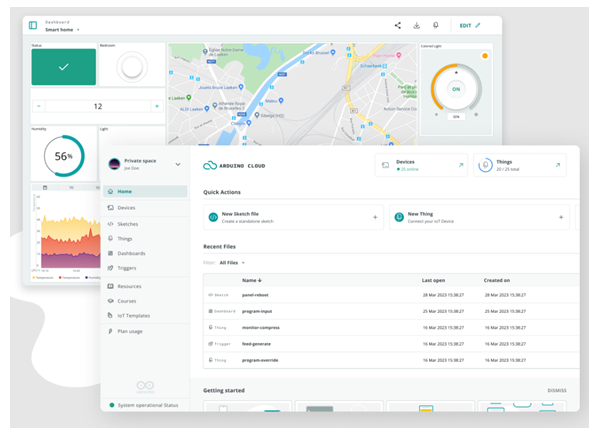Click the notification bell icon
Screen dimensions: 600x436
tap(435, 25)
